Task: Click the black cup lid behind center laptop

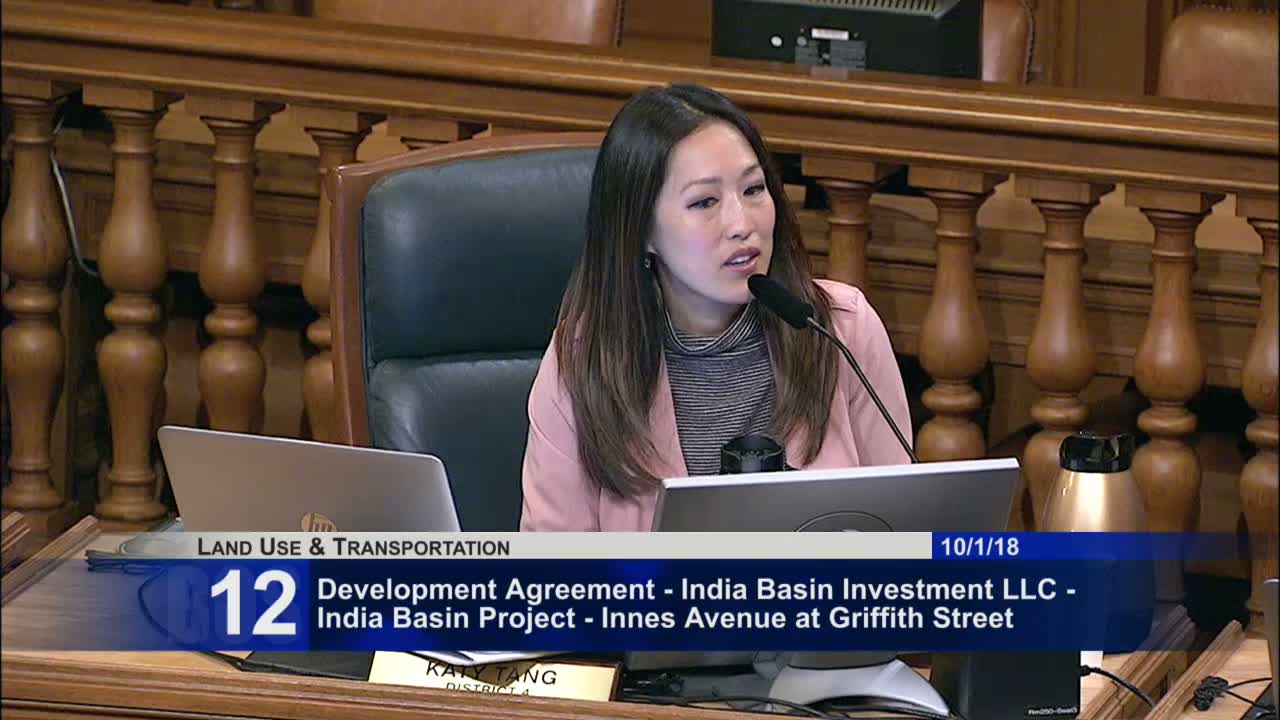Action: (x=752, y=453)
